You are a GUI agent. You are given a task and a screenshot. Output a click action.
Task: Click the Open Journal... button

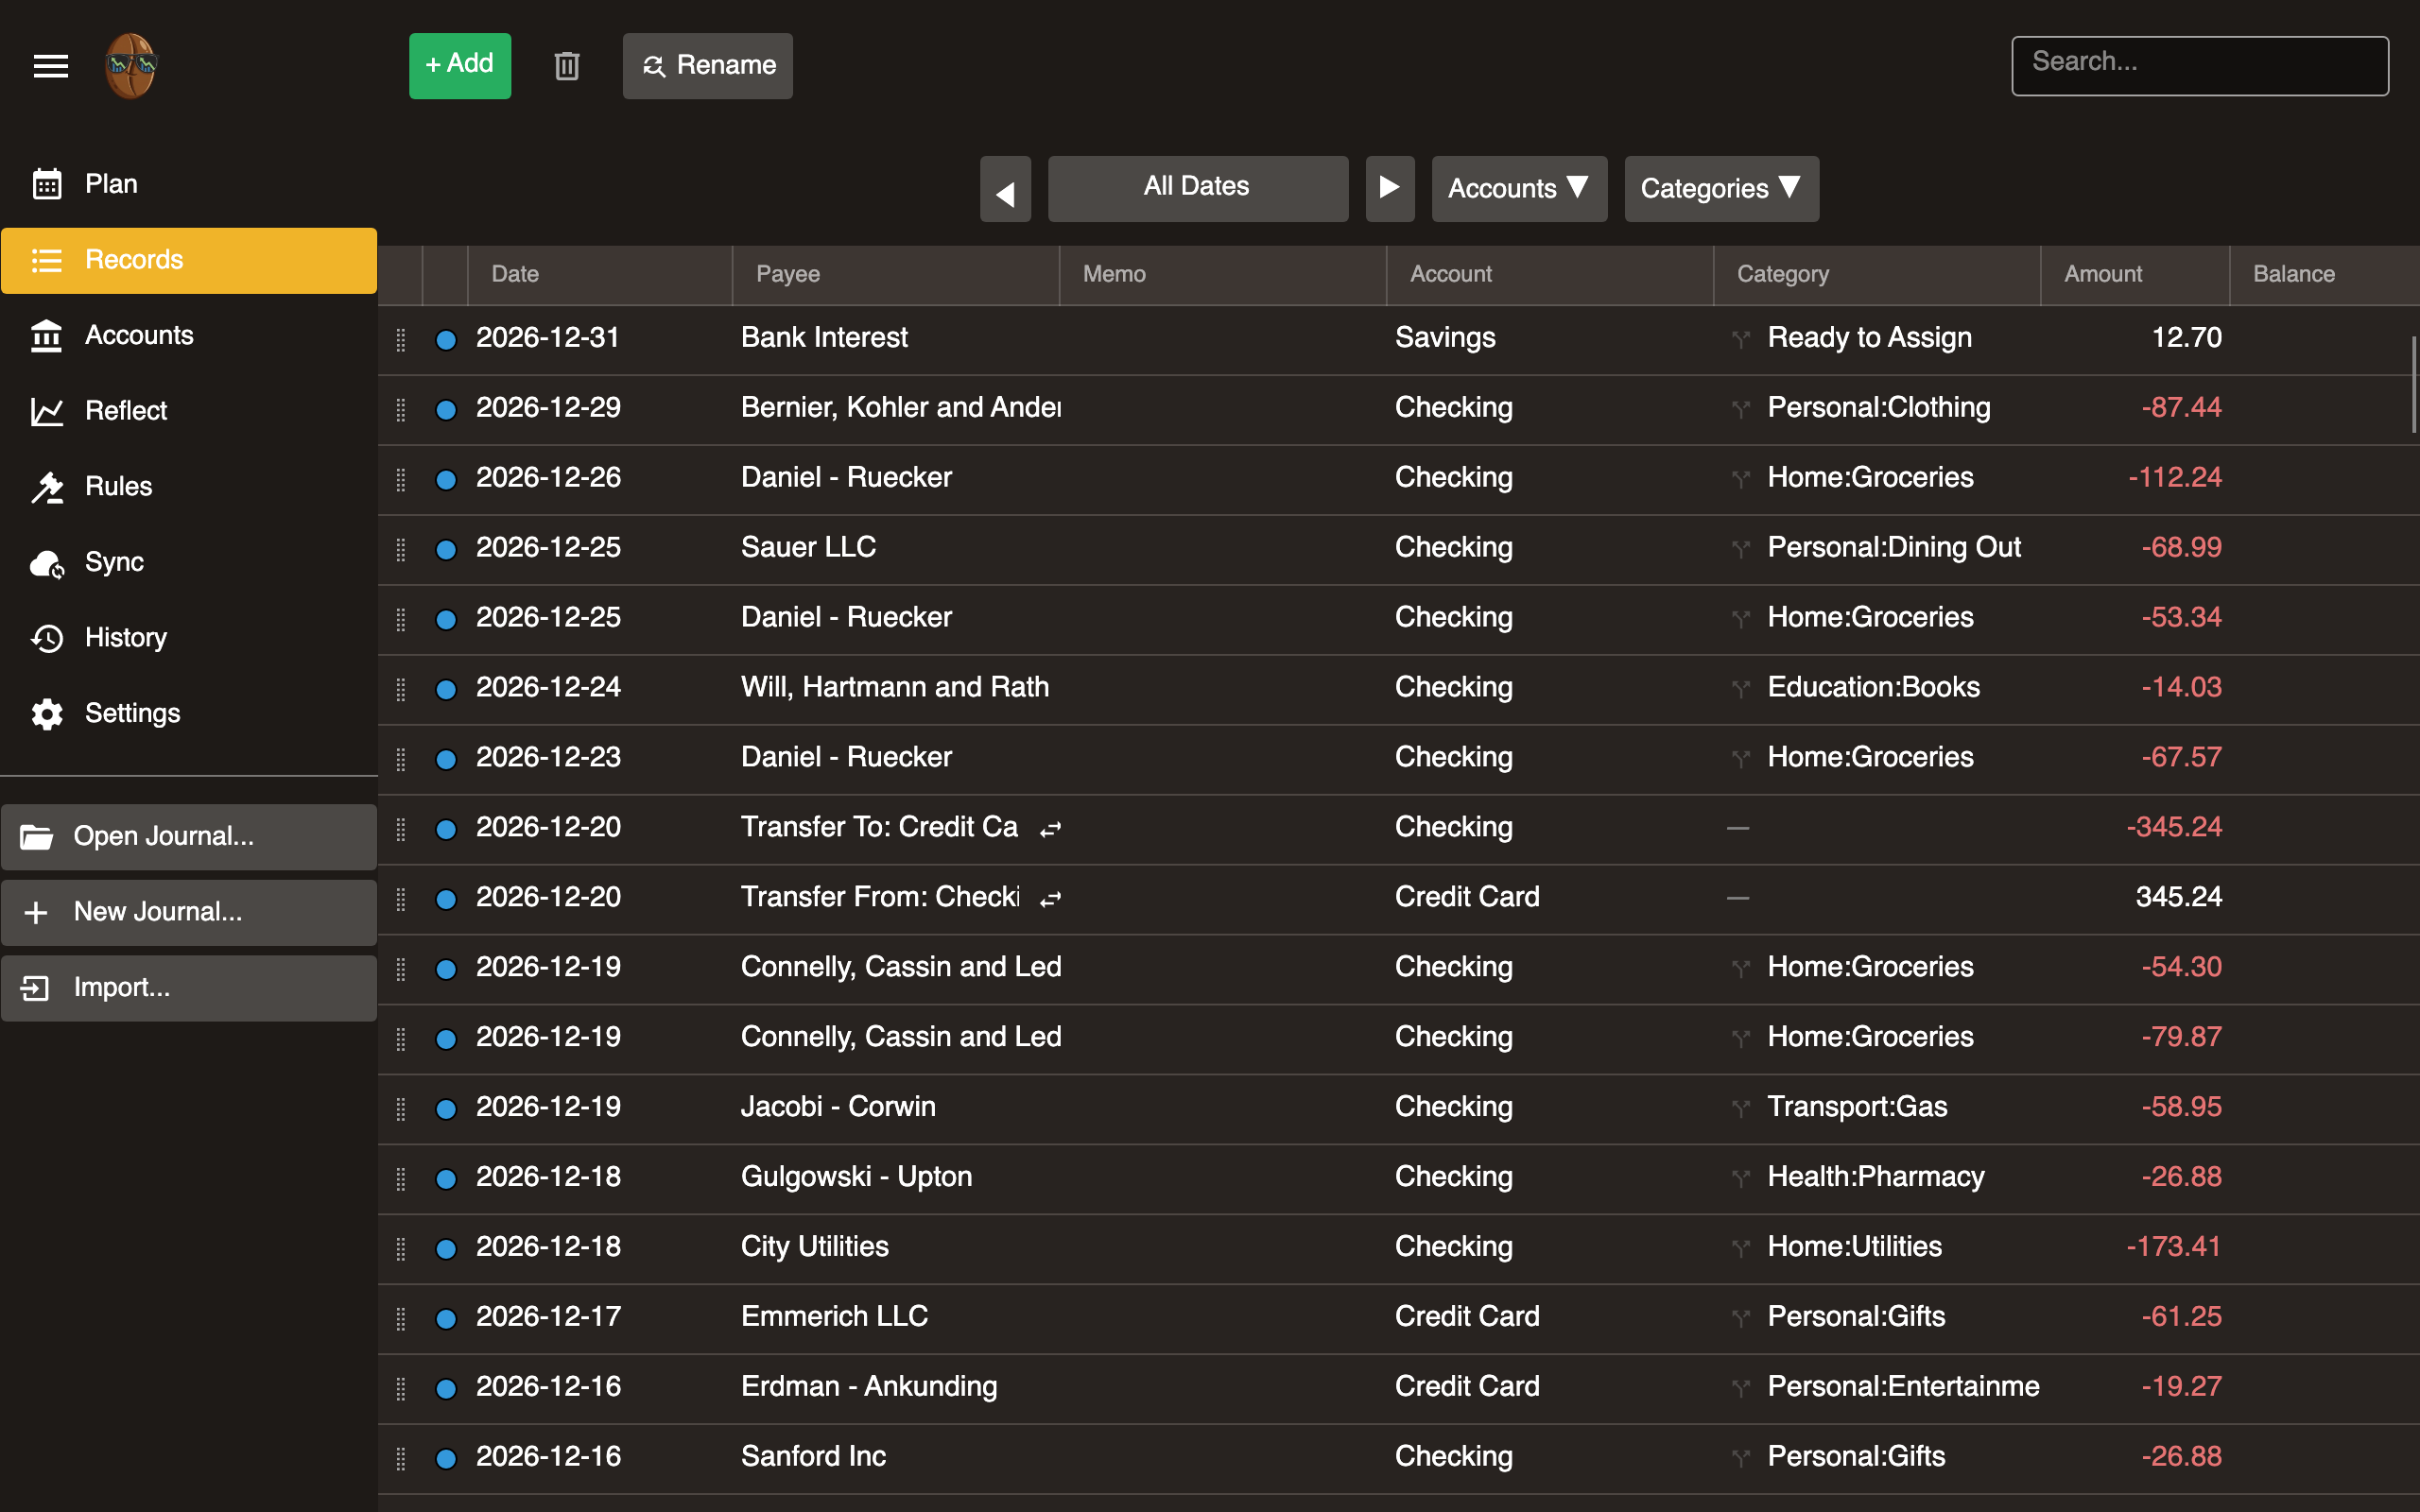point(188,836)
